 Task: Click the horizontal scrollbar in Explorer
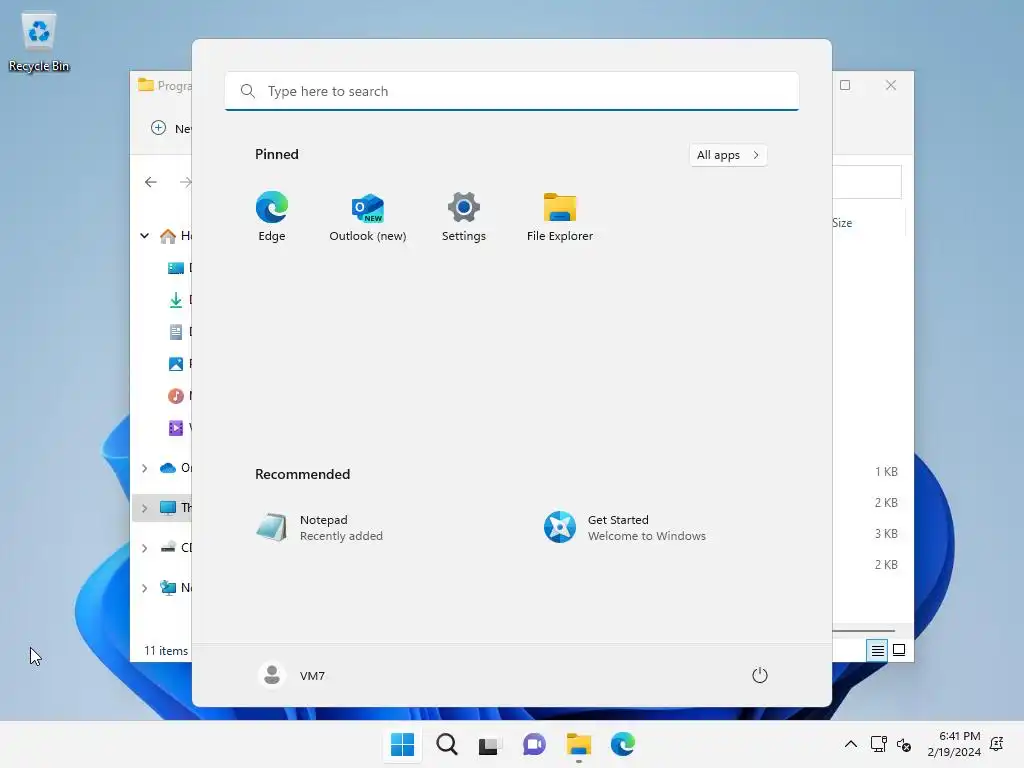pos(863,631)
